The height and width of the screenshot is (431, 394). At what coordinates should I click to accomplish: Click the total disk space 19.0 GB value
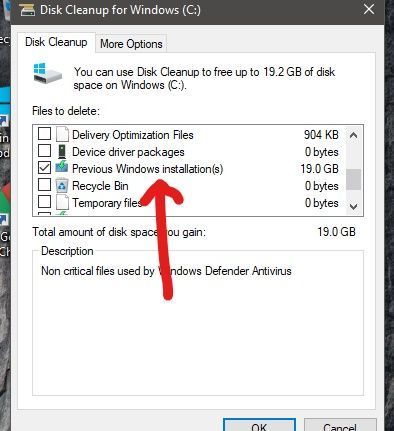point(337,232)
